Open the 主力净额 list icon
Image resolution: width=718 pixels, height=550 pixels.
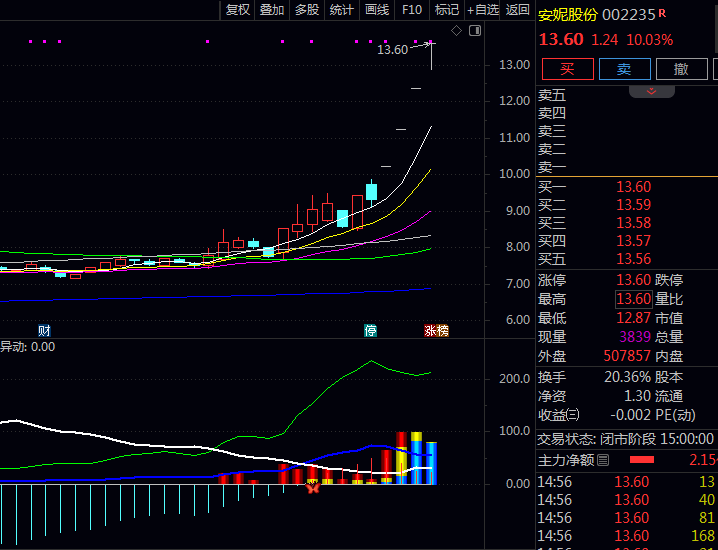[602, 461]
